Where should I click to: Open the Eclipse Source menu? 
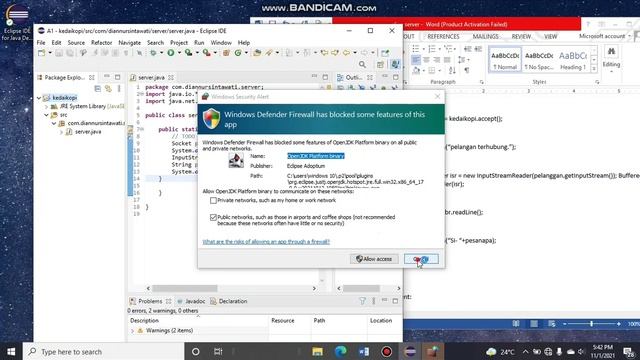76,42
